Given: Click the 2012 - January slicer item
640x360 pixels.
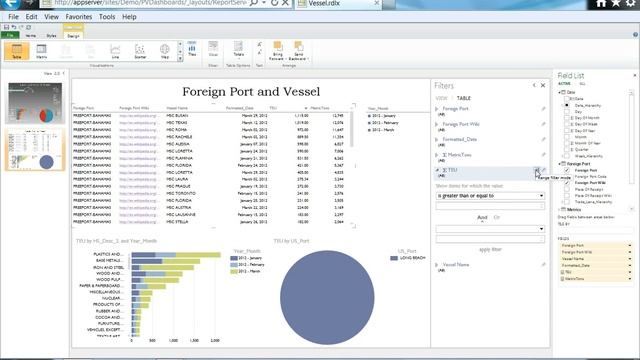Looking at the screenshot, I should pyautogui.click(x=382, y=116).
